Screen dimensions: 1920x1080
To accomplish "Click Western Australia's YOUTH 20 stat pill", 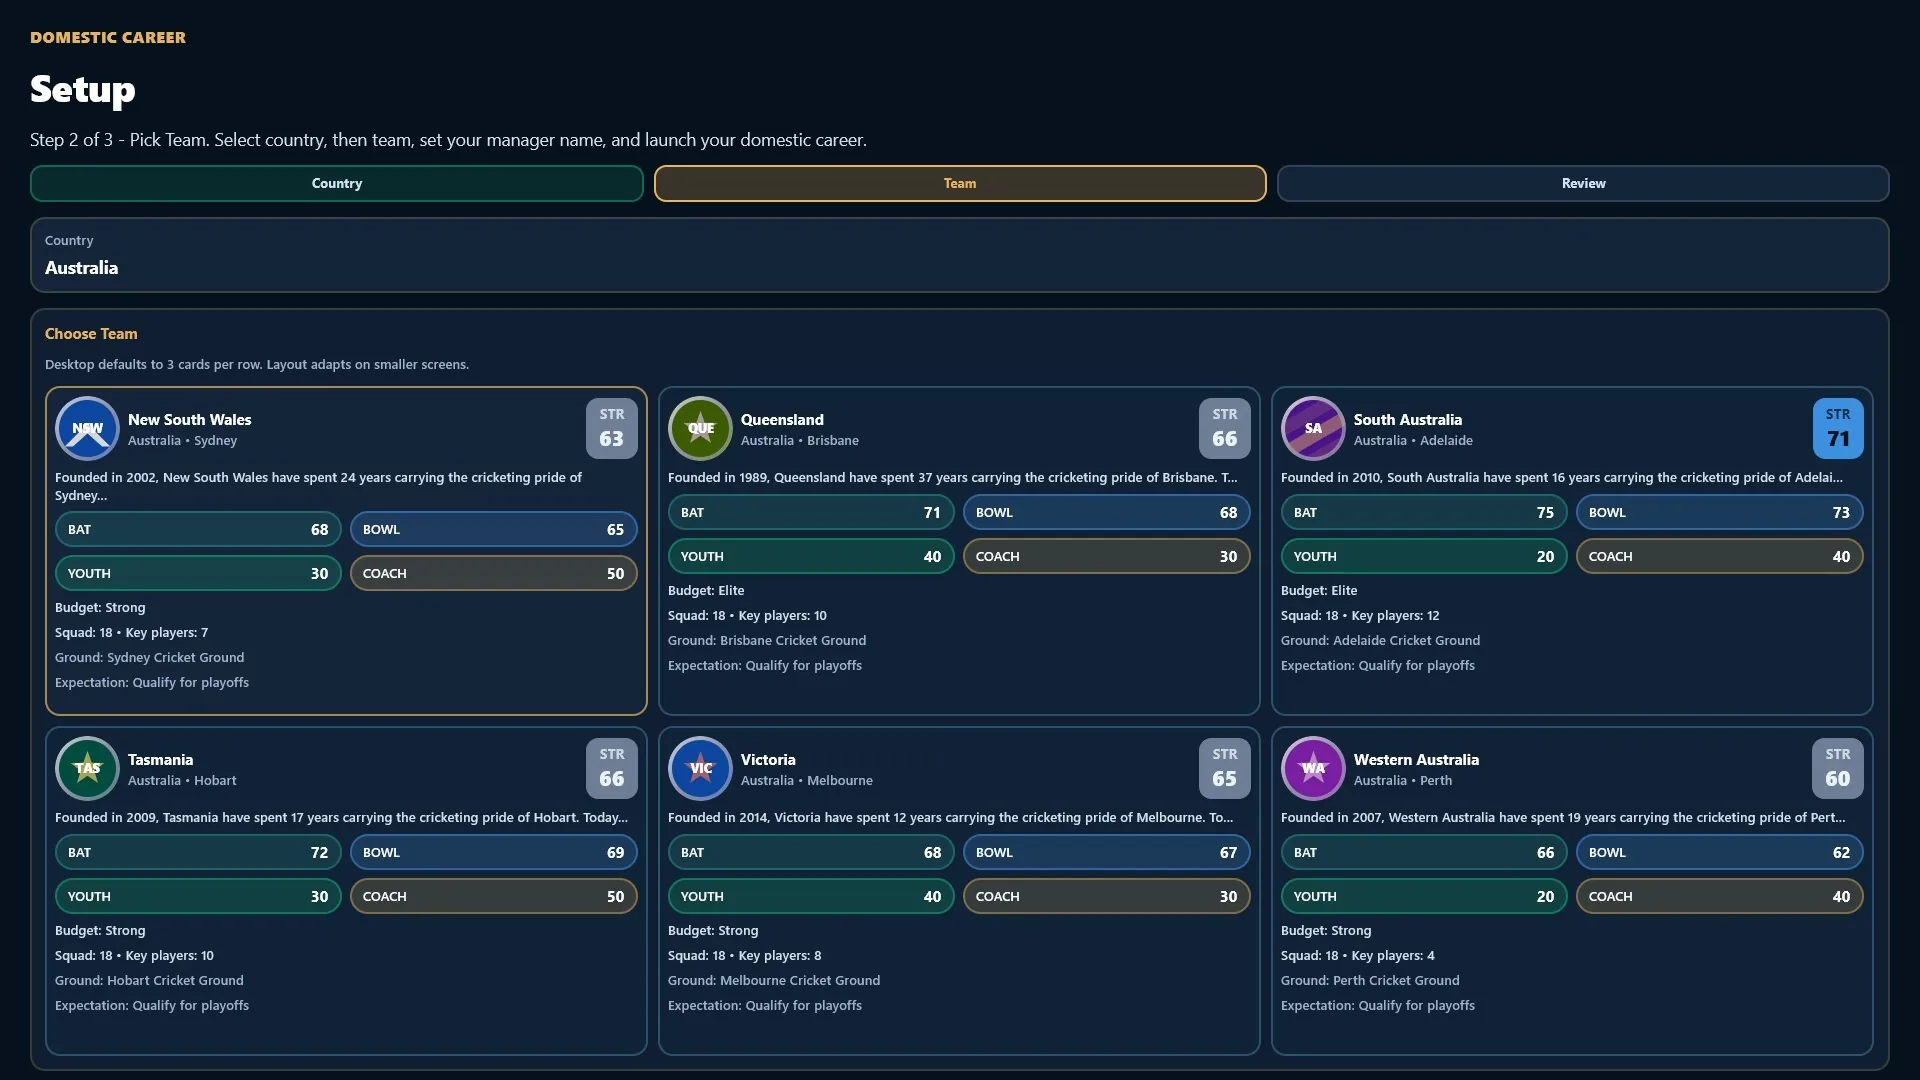I will coord(1424,897).
